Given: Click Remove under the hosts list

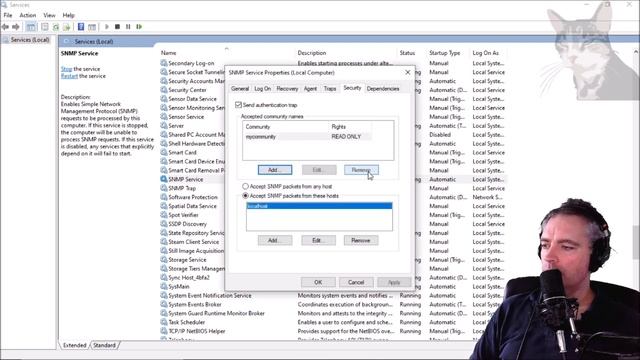Looking at the screenshot, I should point(361,240).
